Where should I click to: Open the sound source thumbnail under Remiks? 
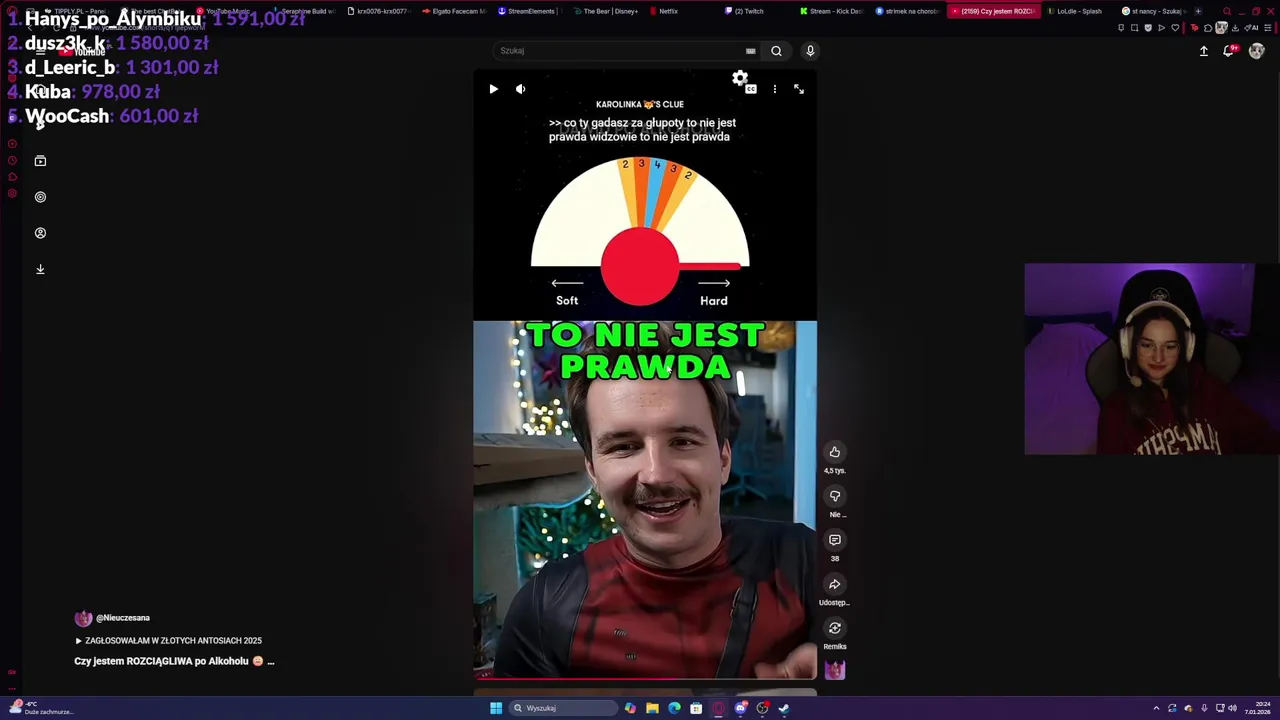point(835,670)
